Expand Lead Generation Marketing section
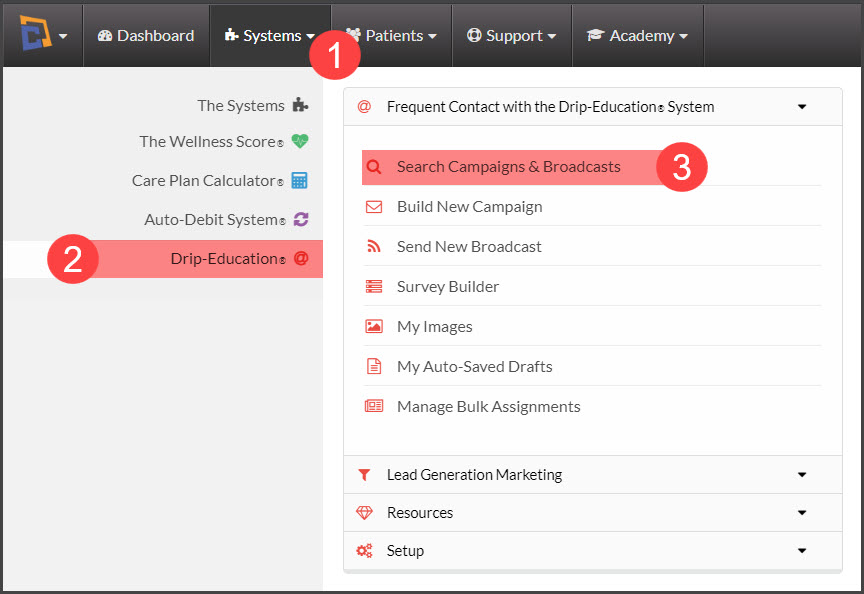864x594 pixels. tap(593, 474)
